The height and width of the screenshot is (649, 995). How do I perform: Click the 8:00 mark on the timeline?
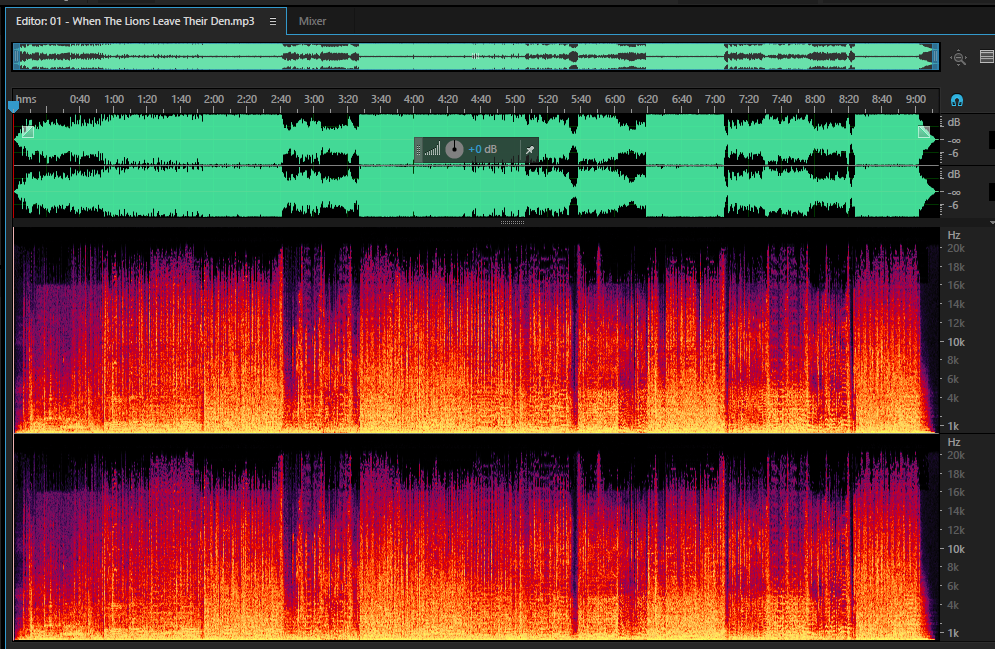pyautogui.click(x=815, y=100)
